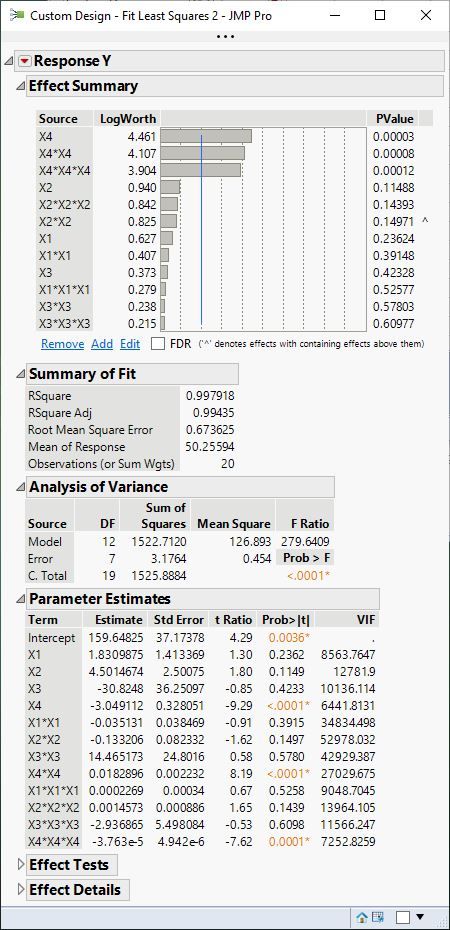Expand the Effect Details section
450x930 pixels.
pyautogui.click(x=21, y=890)
